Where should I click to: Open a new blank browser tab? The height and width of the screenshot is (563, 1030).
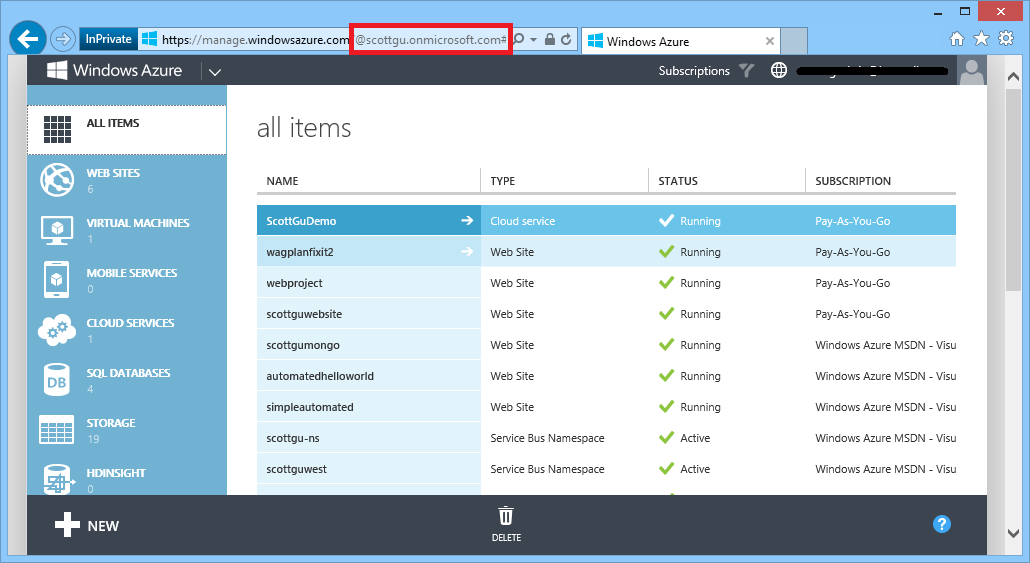(x=794, y=41)
